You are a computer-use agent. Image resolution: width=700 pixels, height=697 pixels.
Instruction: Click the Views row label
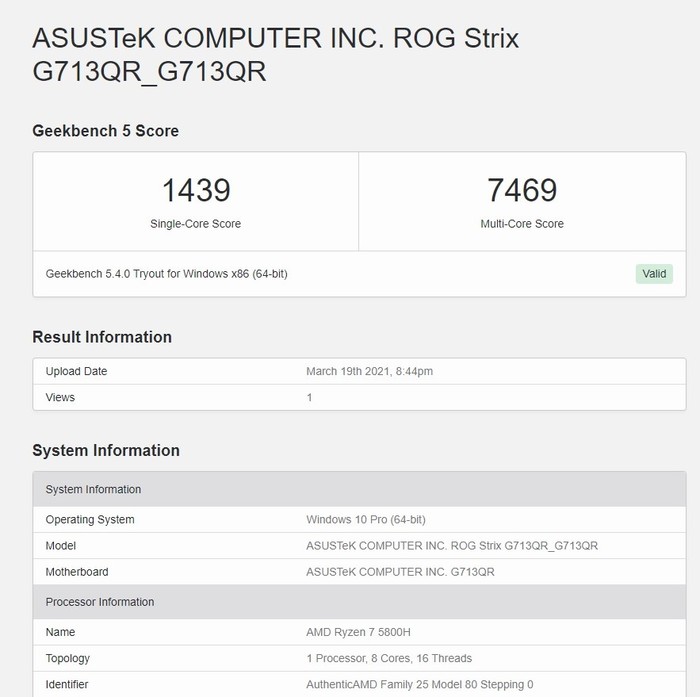60,397
